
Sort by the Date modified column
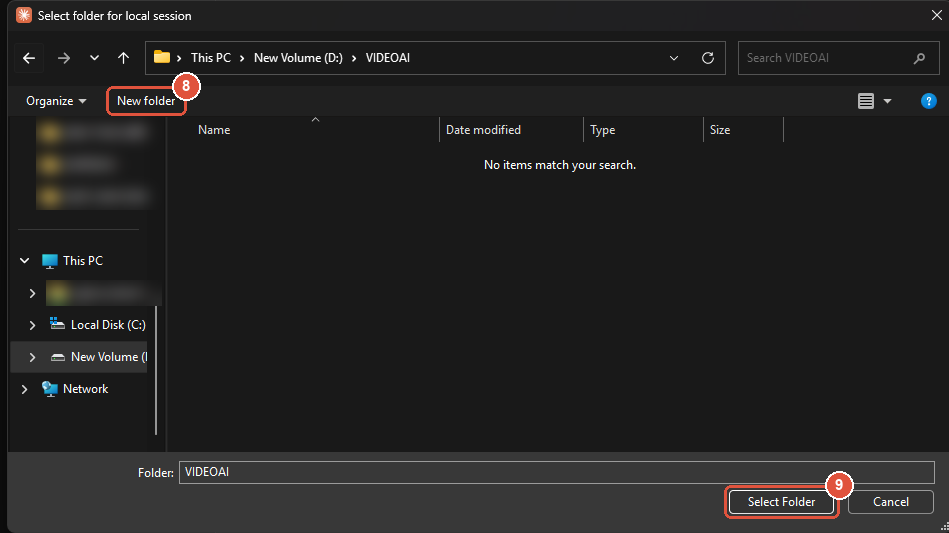tap(483, 130)
